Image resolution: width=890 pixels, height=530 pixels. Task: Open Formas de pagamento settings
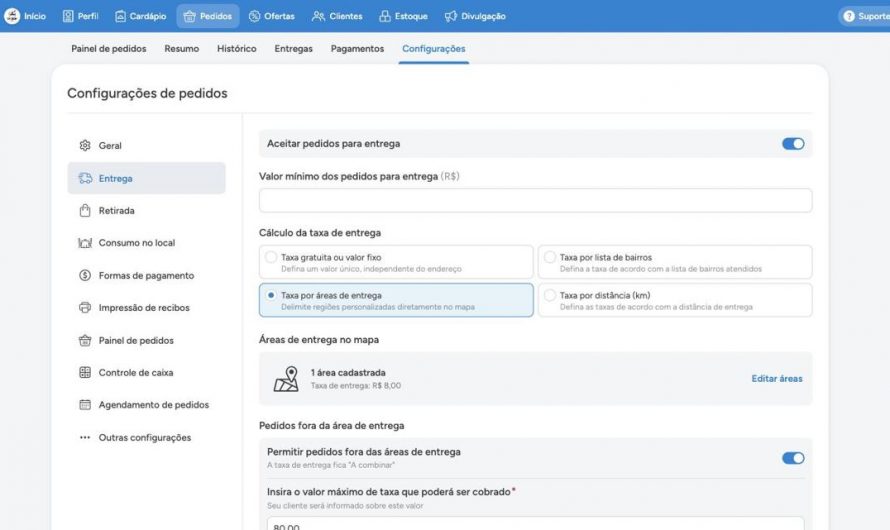(146, 275)
